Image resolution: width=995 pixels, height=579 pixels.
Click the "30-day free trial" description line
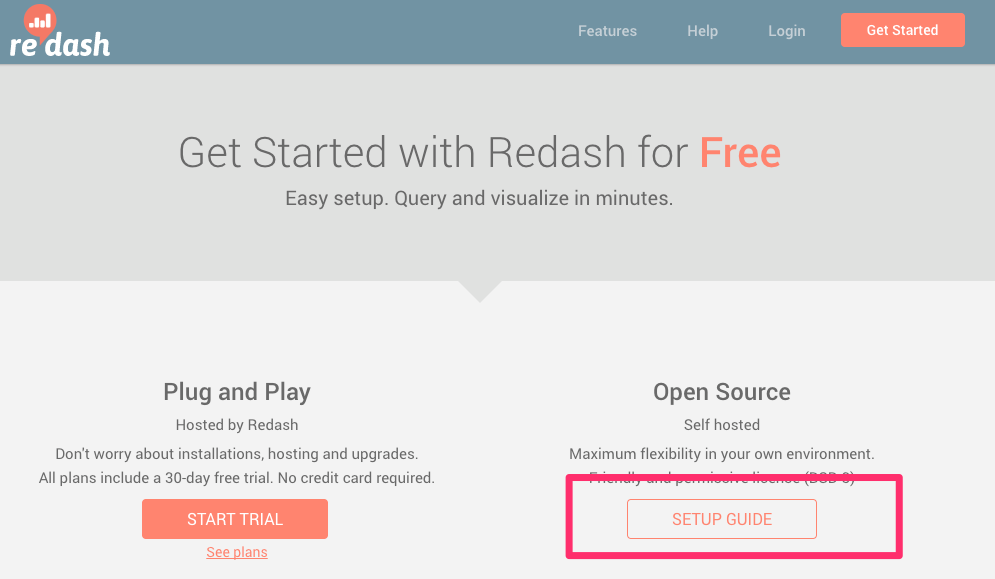coord(237,477)
